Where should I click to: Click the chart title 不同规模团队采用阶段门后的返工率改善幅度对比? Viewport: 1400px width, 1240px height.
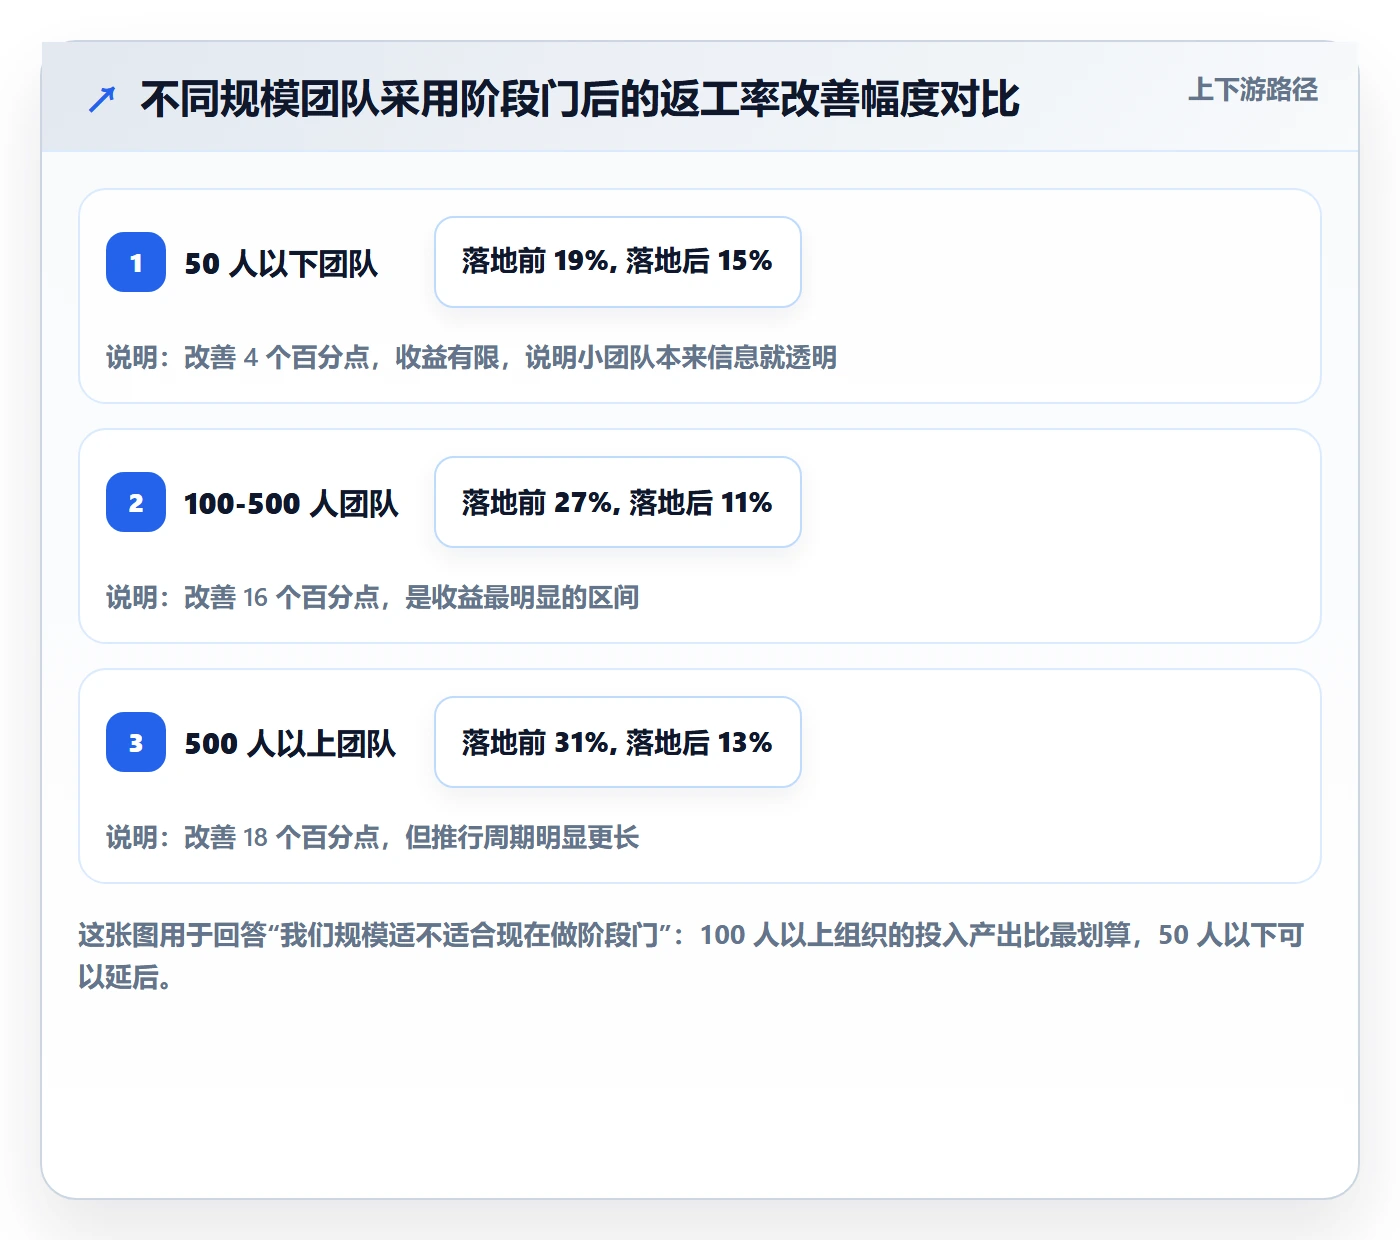pyautogui.click(x=580, y=99)
